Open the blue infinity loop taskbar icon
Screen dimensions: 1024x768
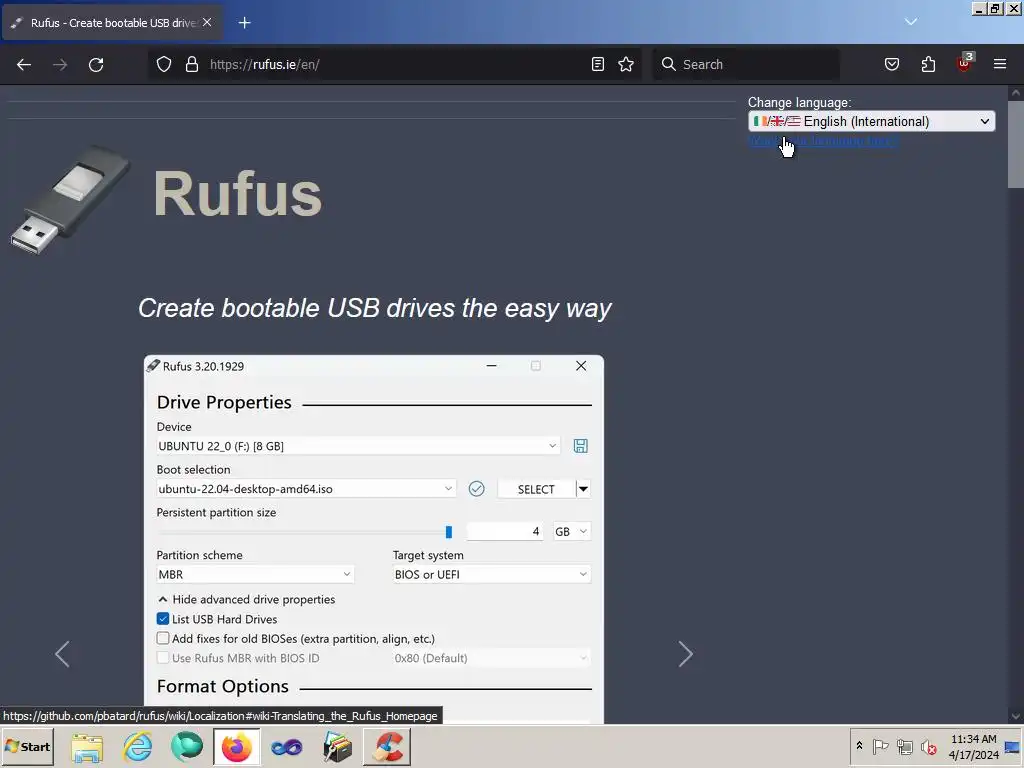pyautogui.click(x=287, y=747)
